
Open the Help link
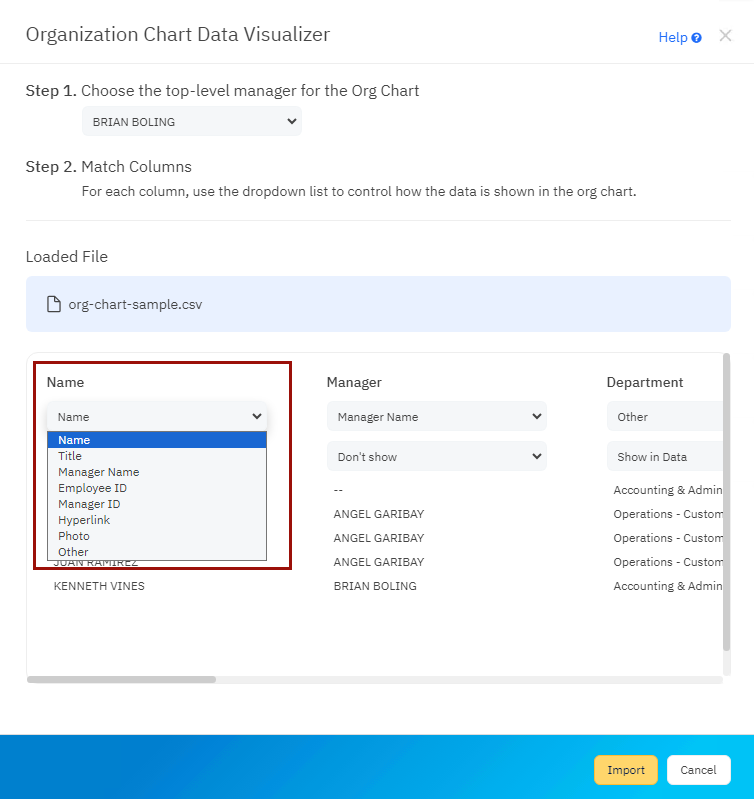672,38
